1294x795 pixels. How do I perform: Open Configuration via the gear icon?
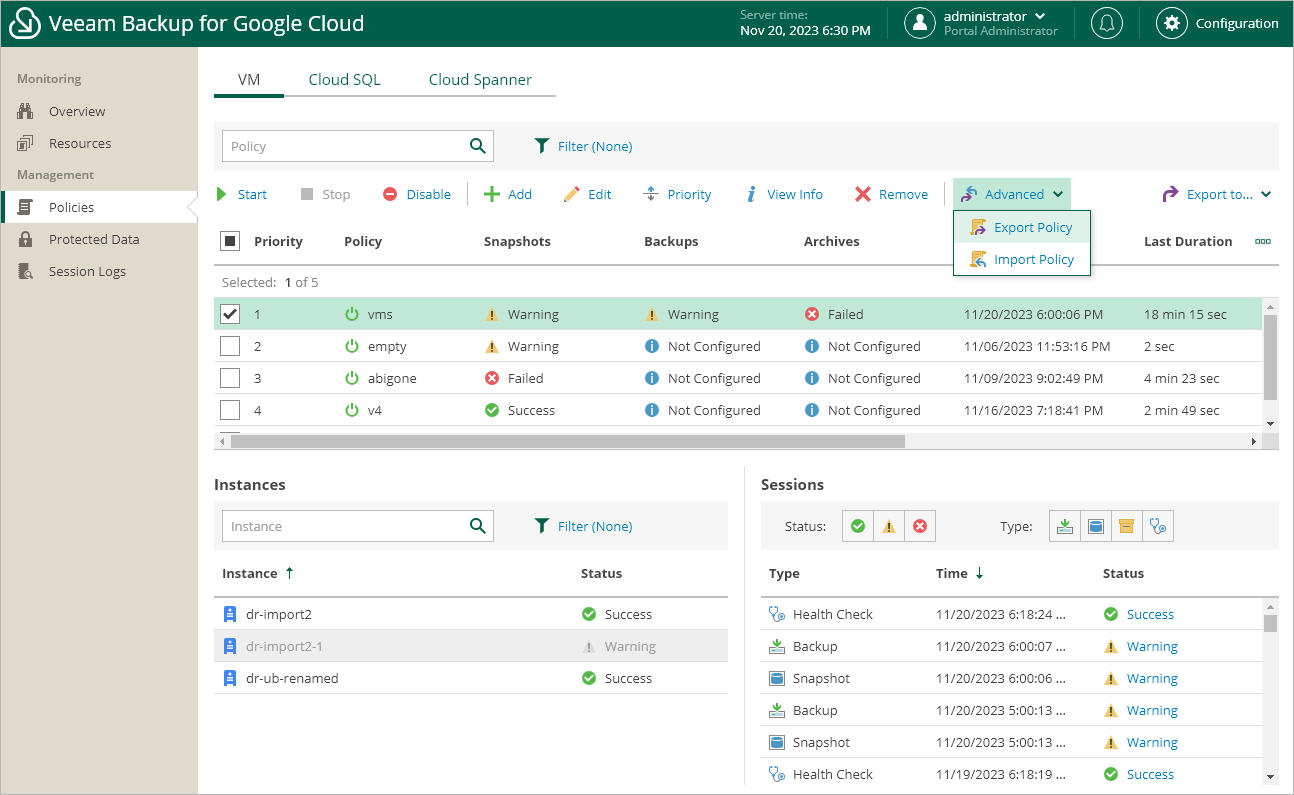click(x=1172, y=24)
